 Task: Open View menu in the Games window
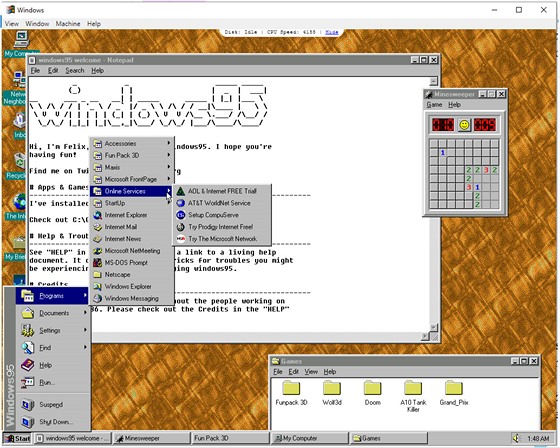point(311,372)
